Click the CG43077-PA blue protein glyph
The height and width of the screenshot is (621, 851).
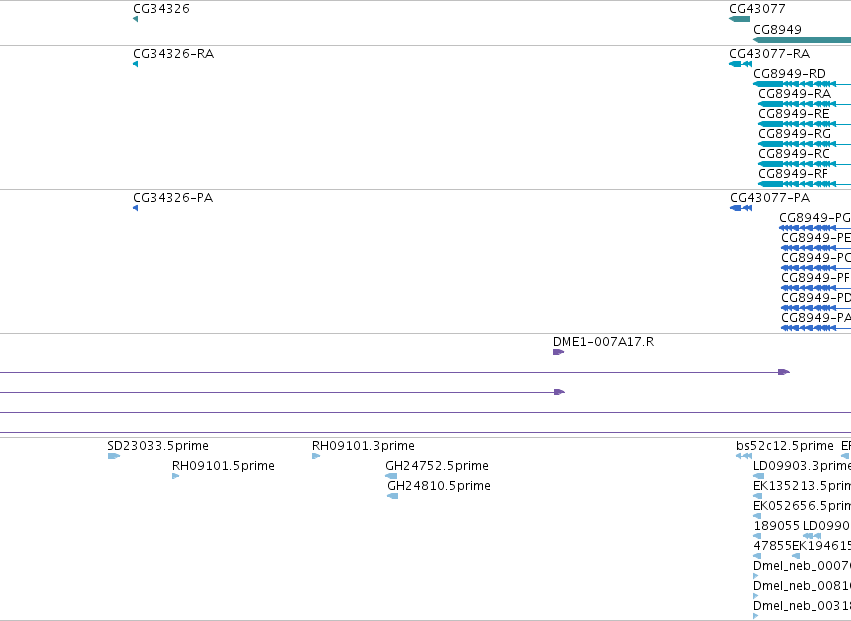click(741, 208)
